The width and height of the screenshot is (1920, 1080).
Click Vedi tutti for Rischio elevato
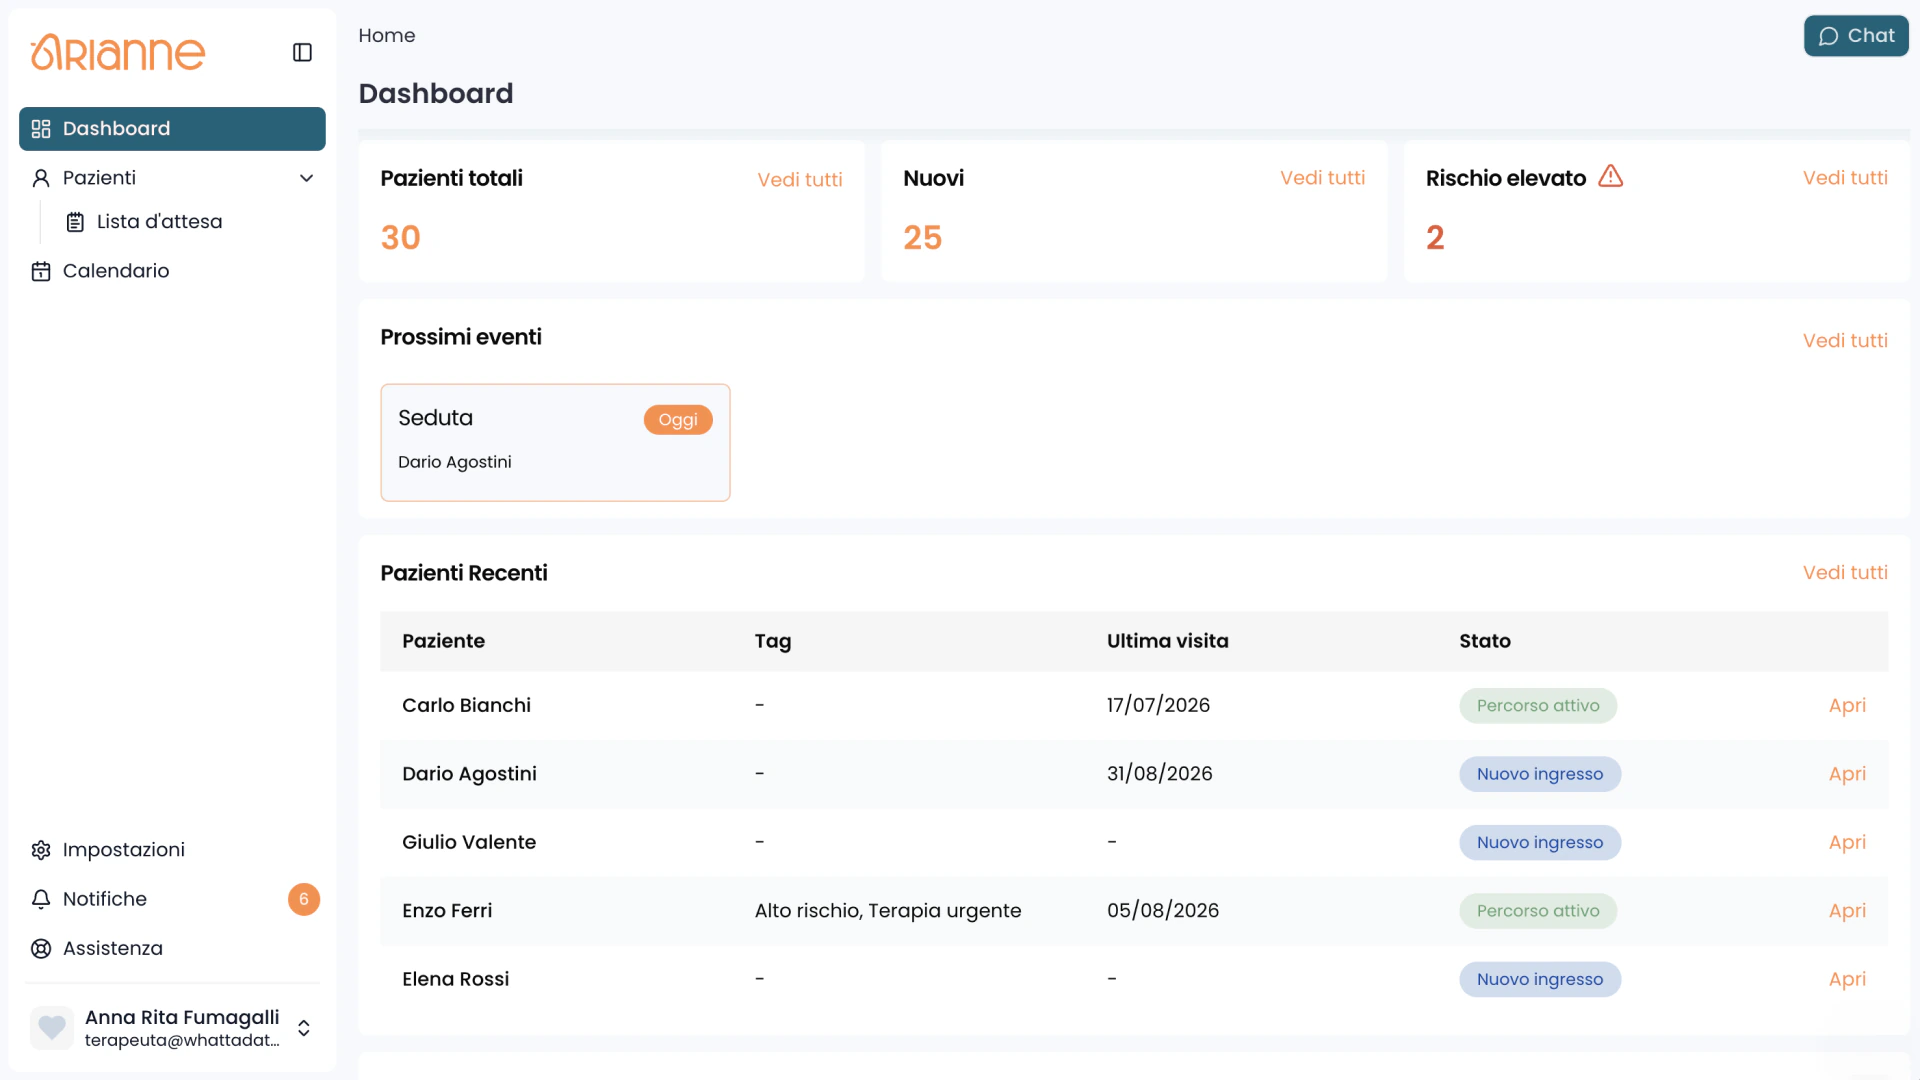[1845, 178]
